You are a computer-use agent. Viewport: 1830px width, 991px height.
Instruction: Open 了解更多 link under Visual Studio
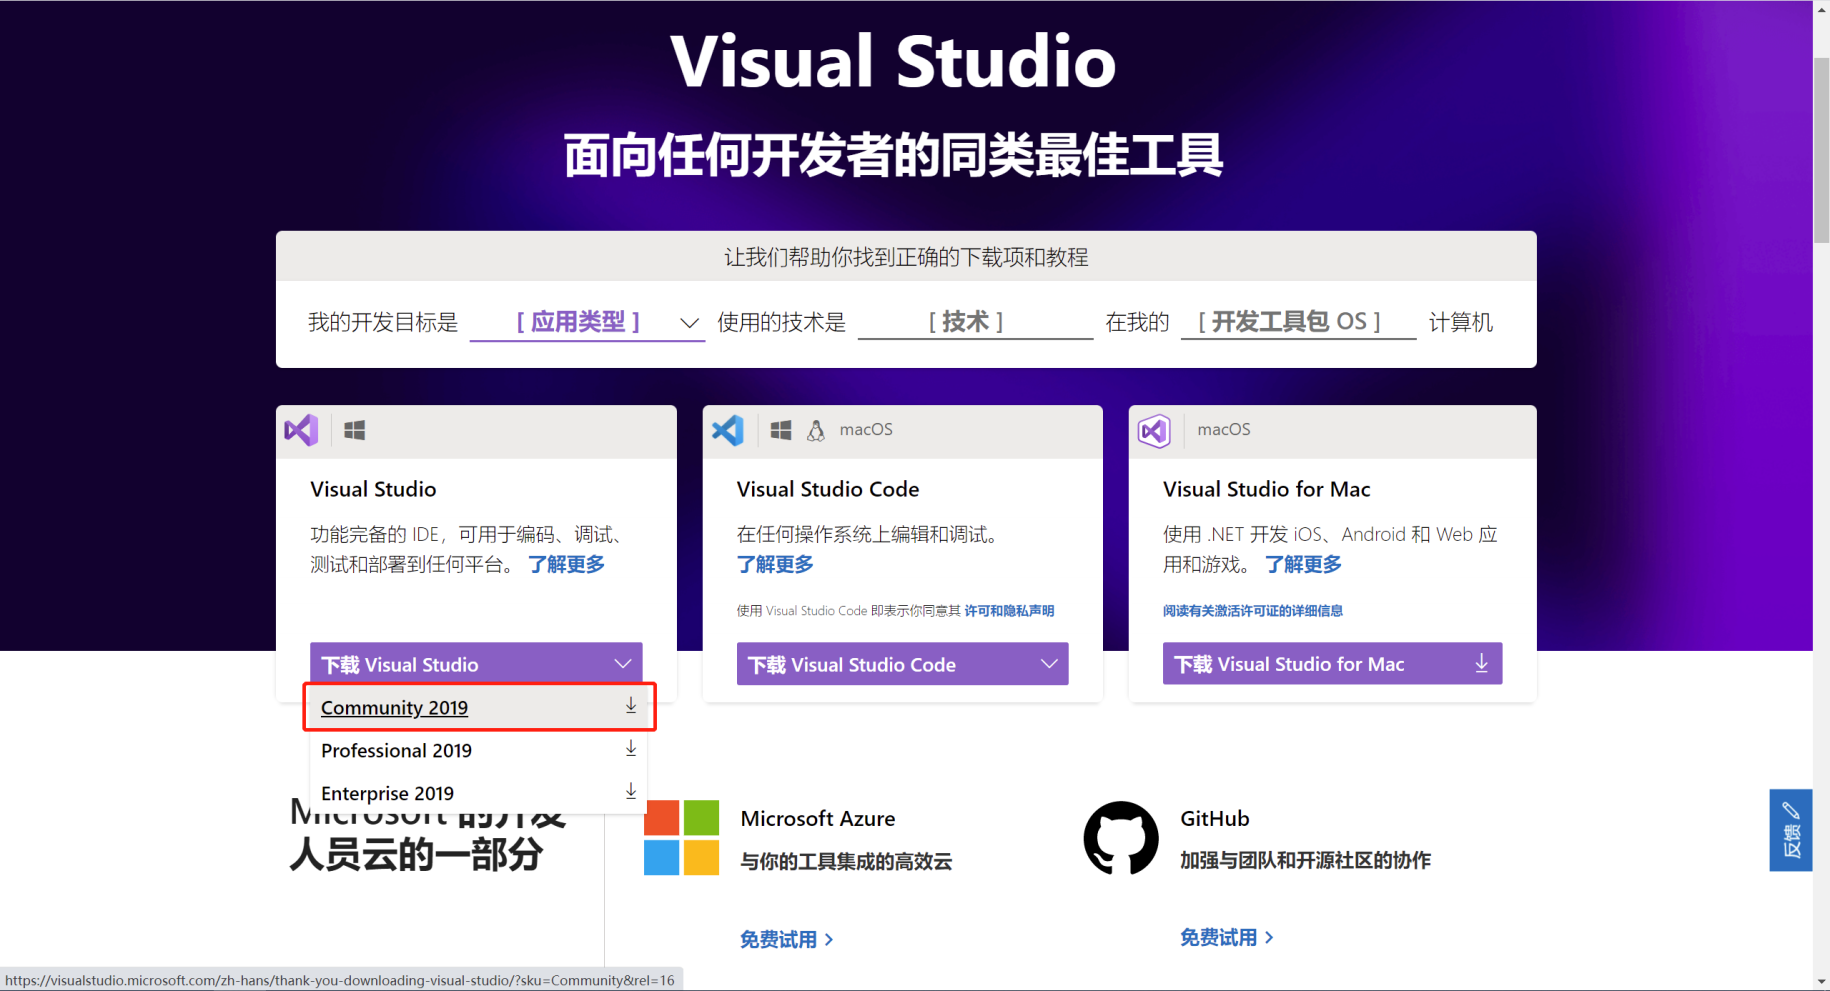567,565
